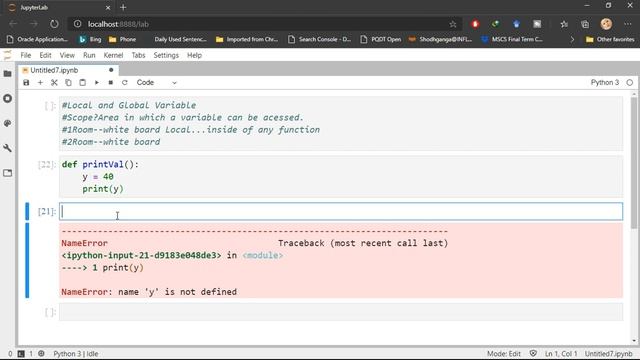This screenshot has height=360, width=640.
Task: Click the comments cell about Local and Global
Action: (x=341, y=123)
